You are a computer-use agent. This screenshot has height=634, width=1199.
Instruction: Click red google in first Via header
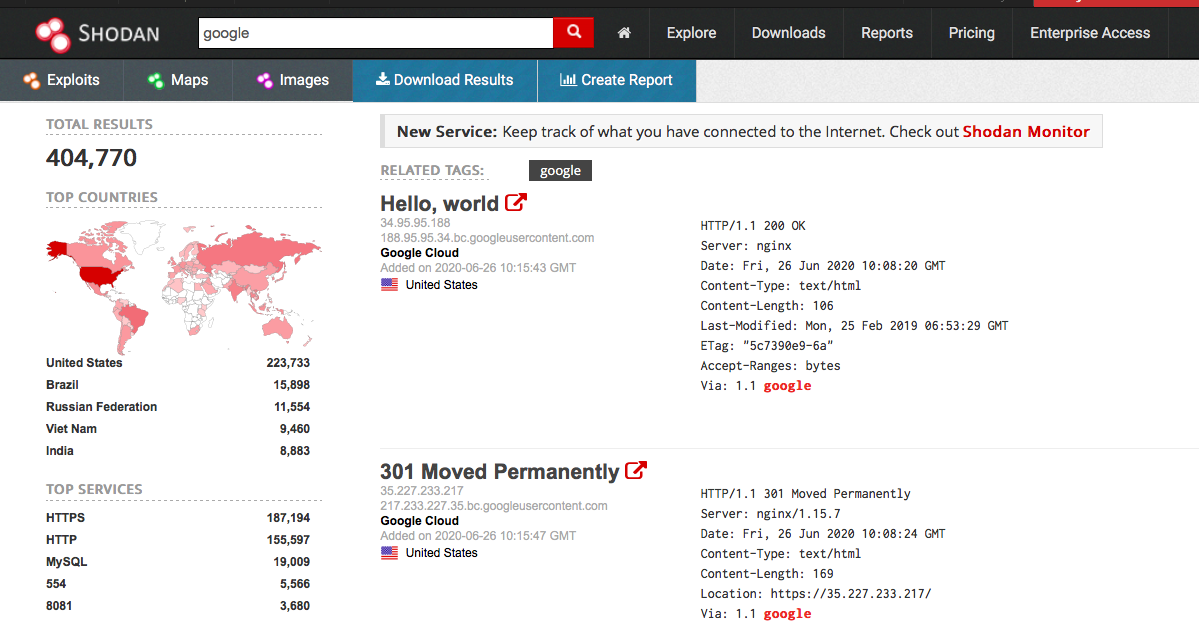(788, 385)
